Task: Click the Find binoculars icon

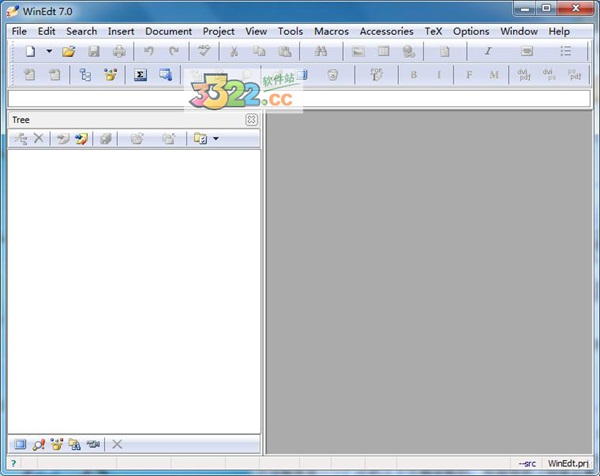Action: 321,51
